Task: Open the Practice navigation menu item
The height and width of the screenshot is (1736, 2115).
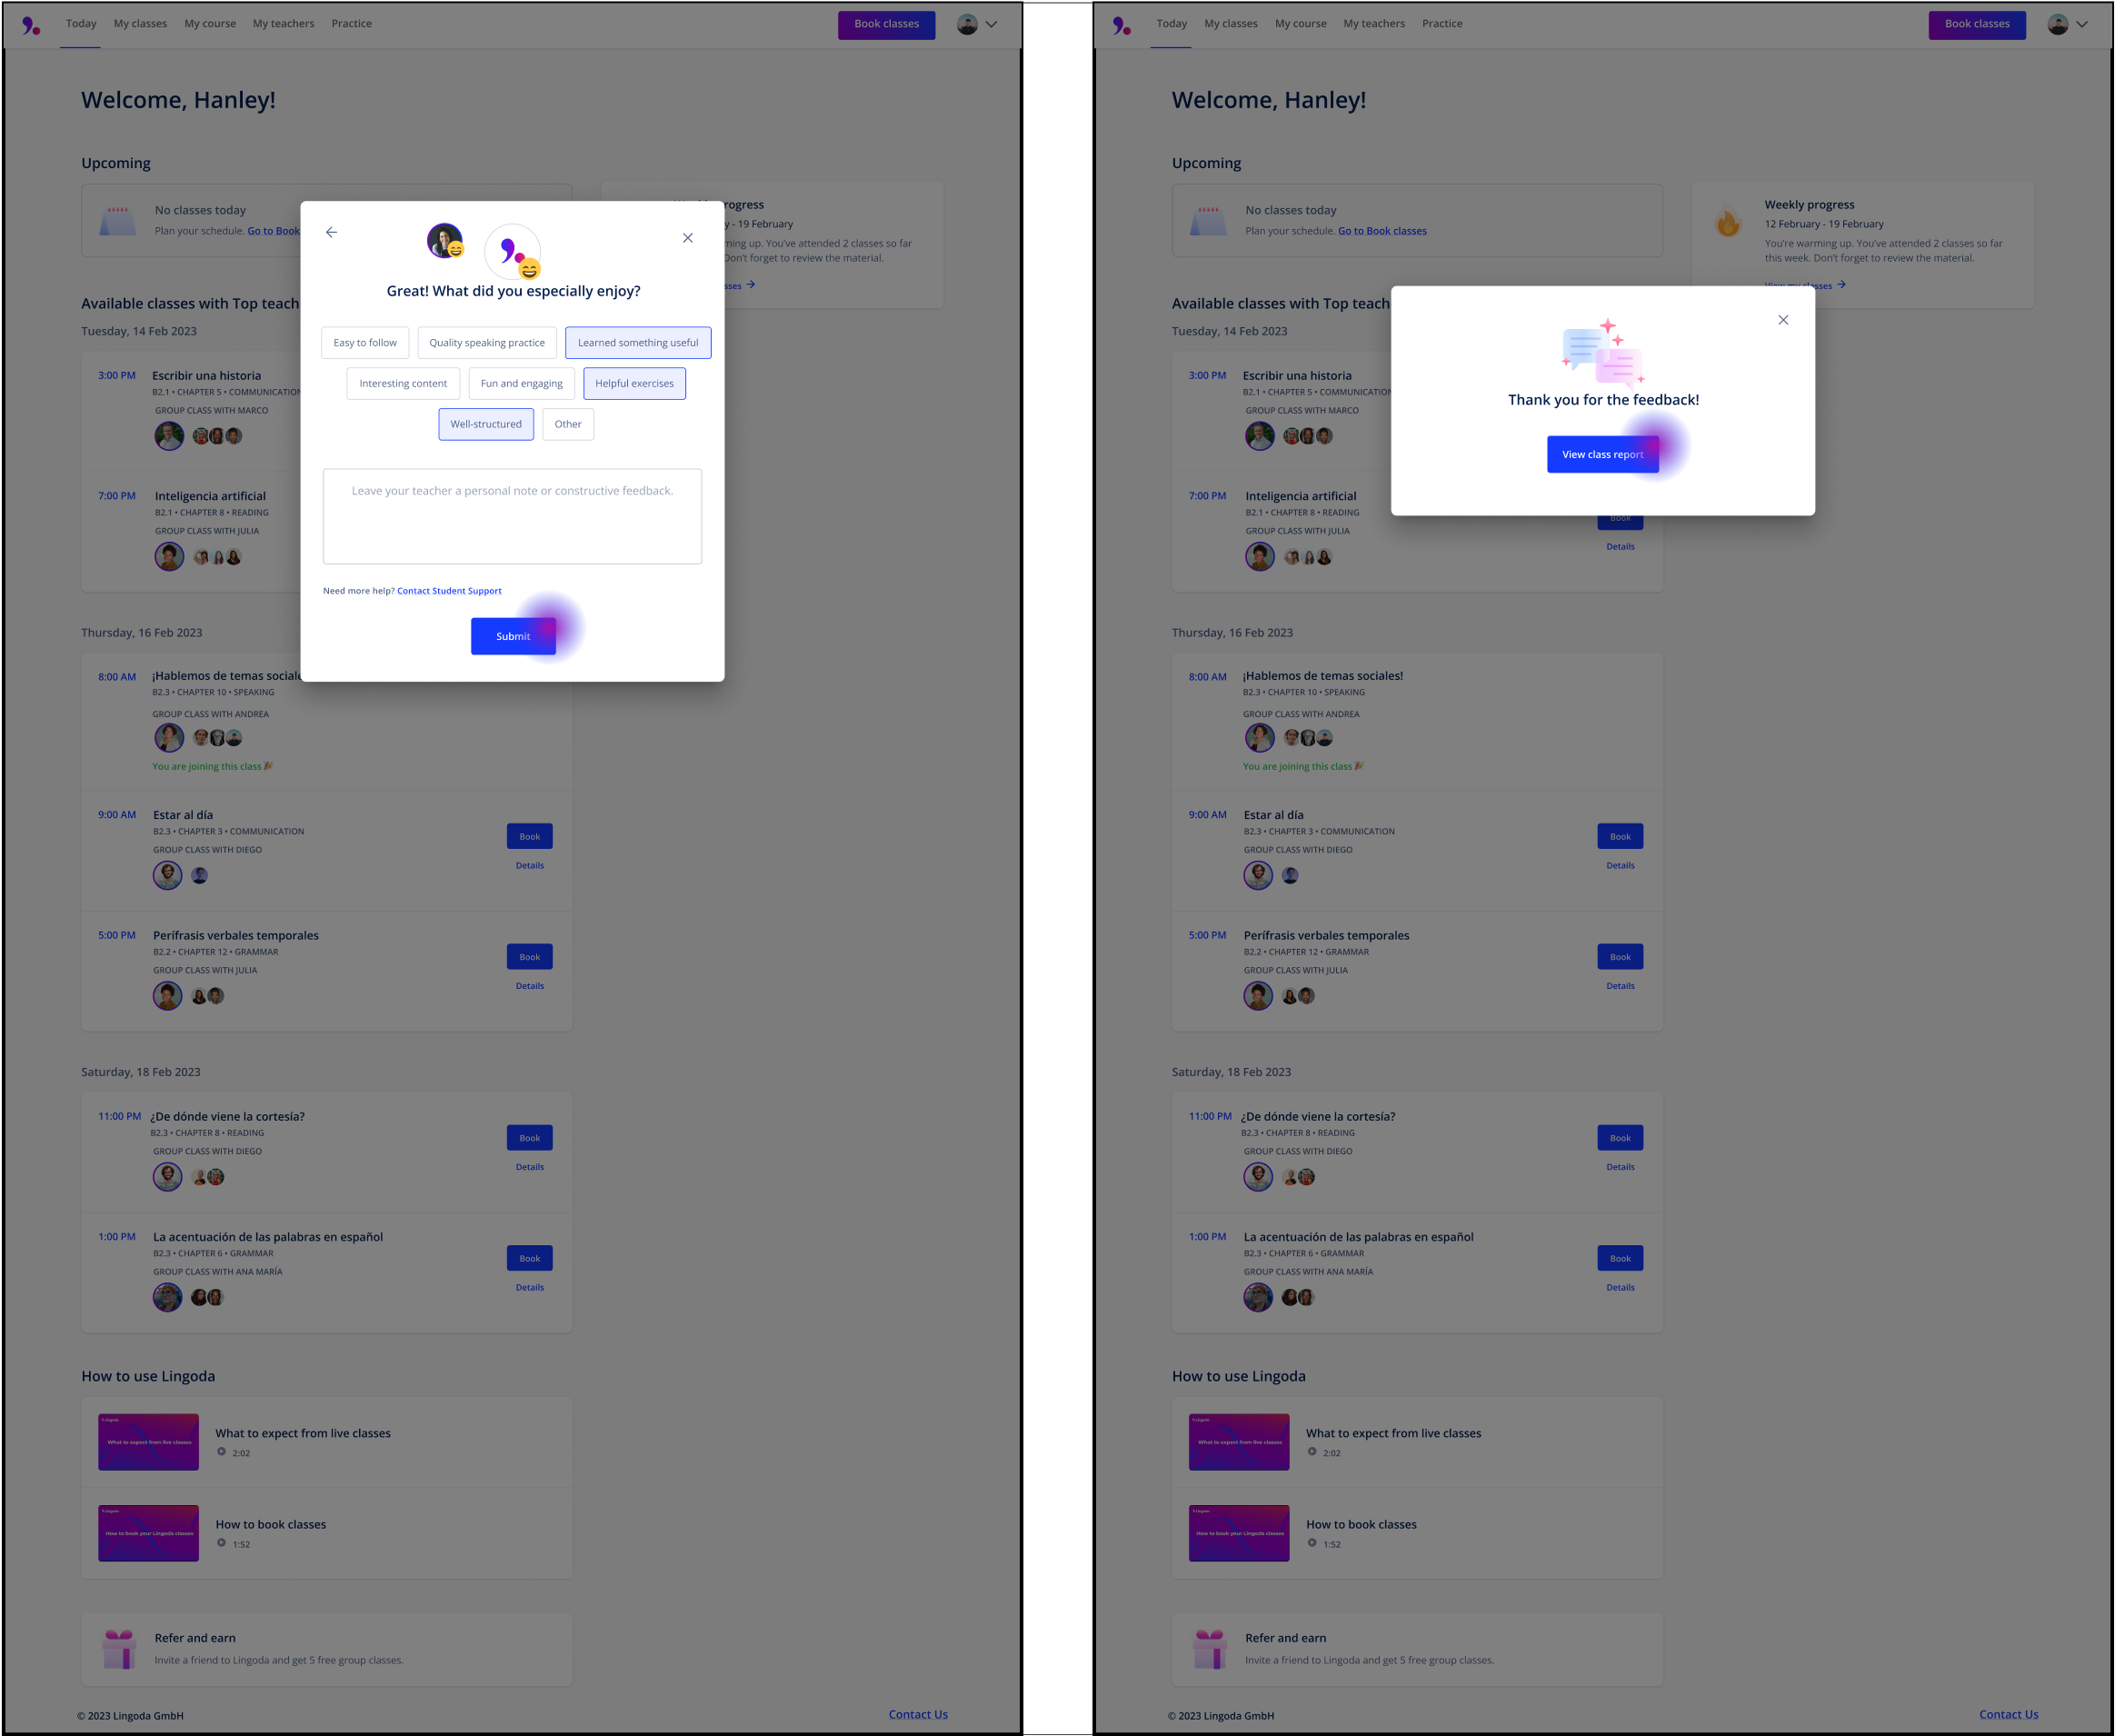Action: [352, 23]
